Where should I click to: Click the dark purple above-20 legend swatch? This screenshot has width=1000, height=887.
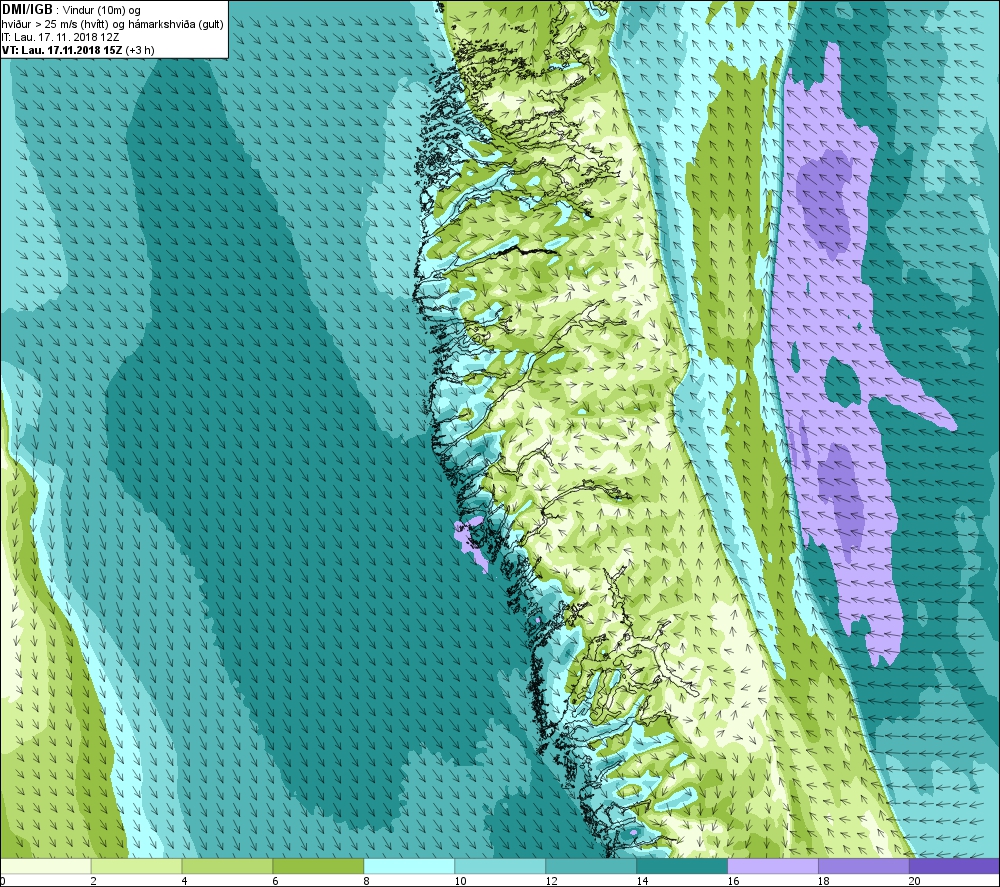955,866
